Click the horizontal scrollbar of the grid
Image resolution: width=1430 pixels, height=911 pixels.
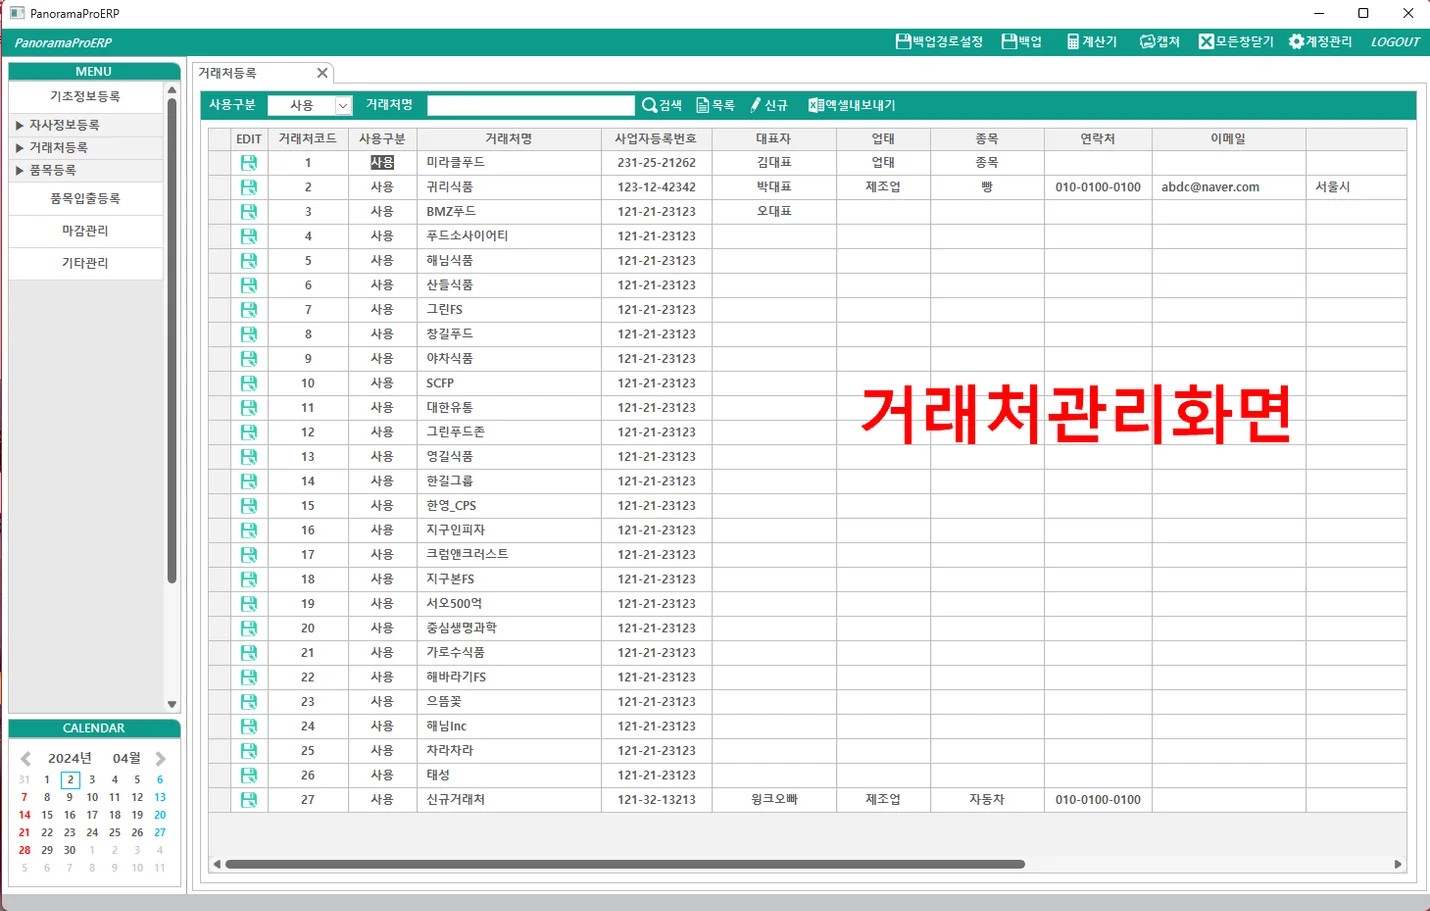[625, 864]
